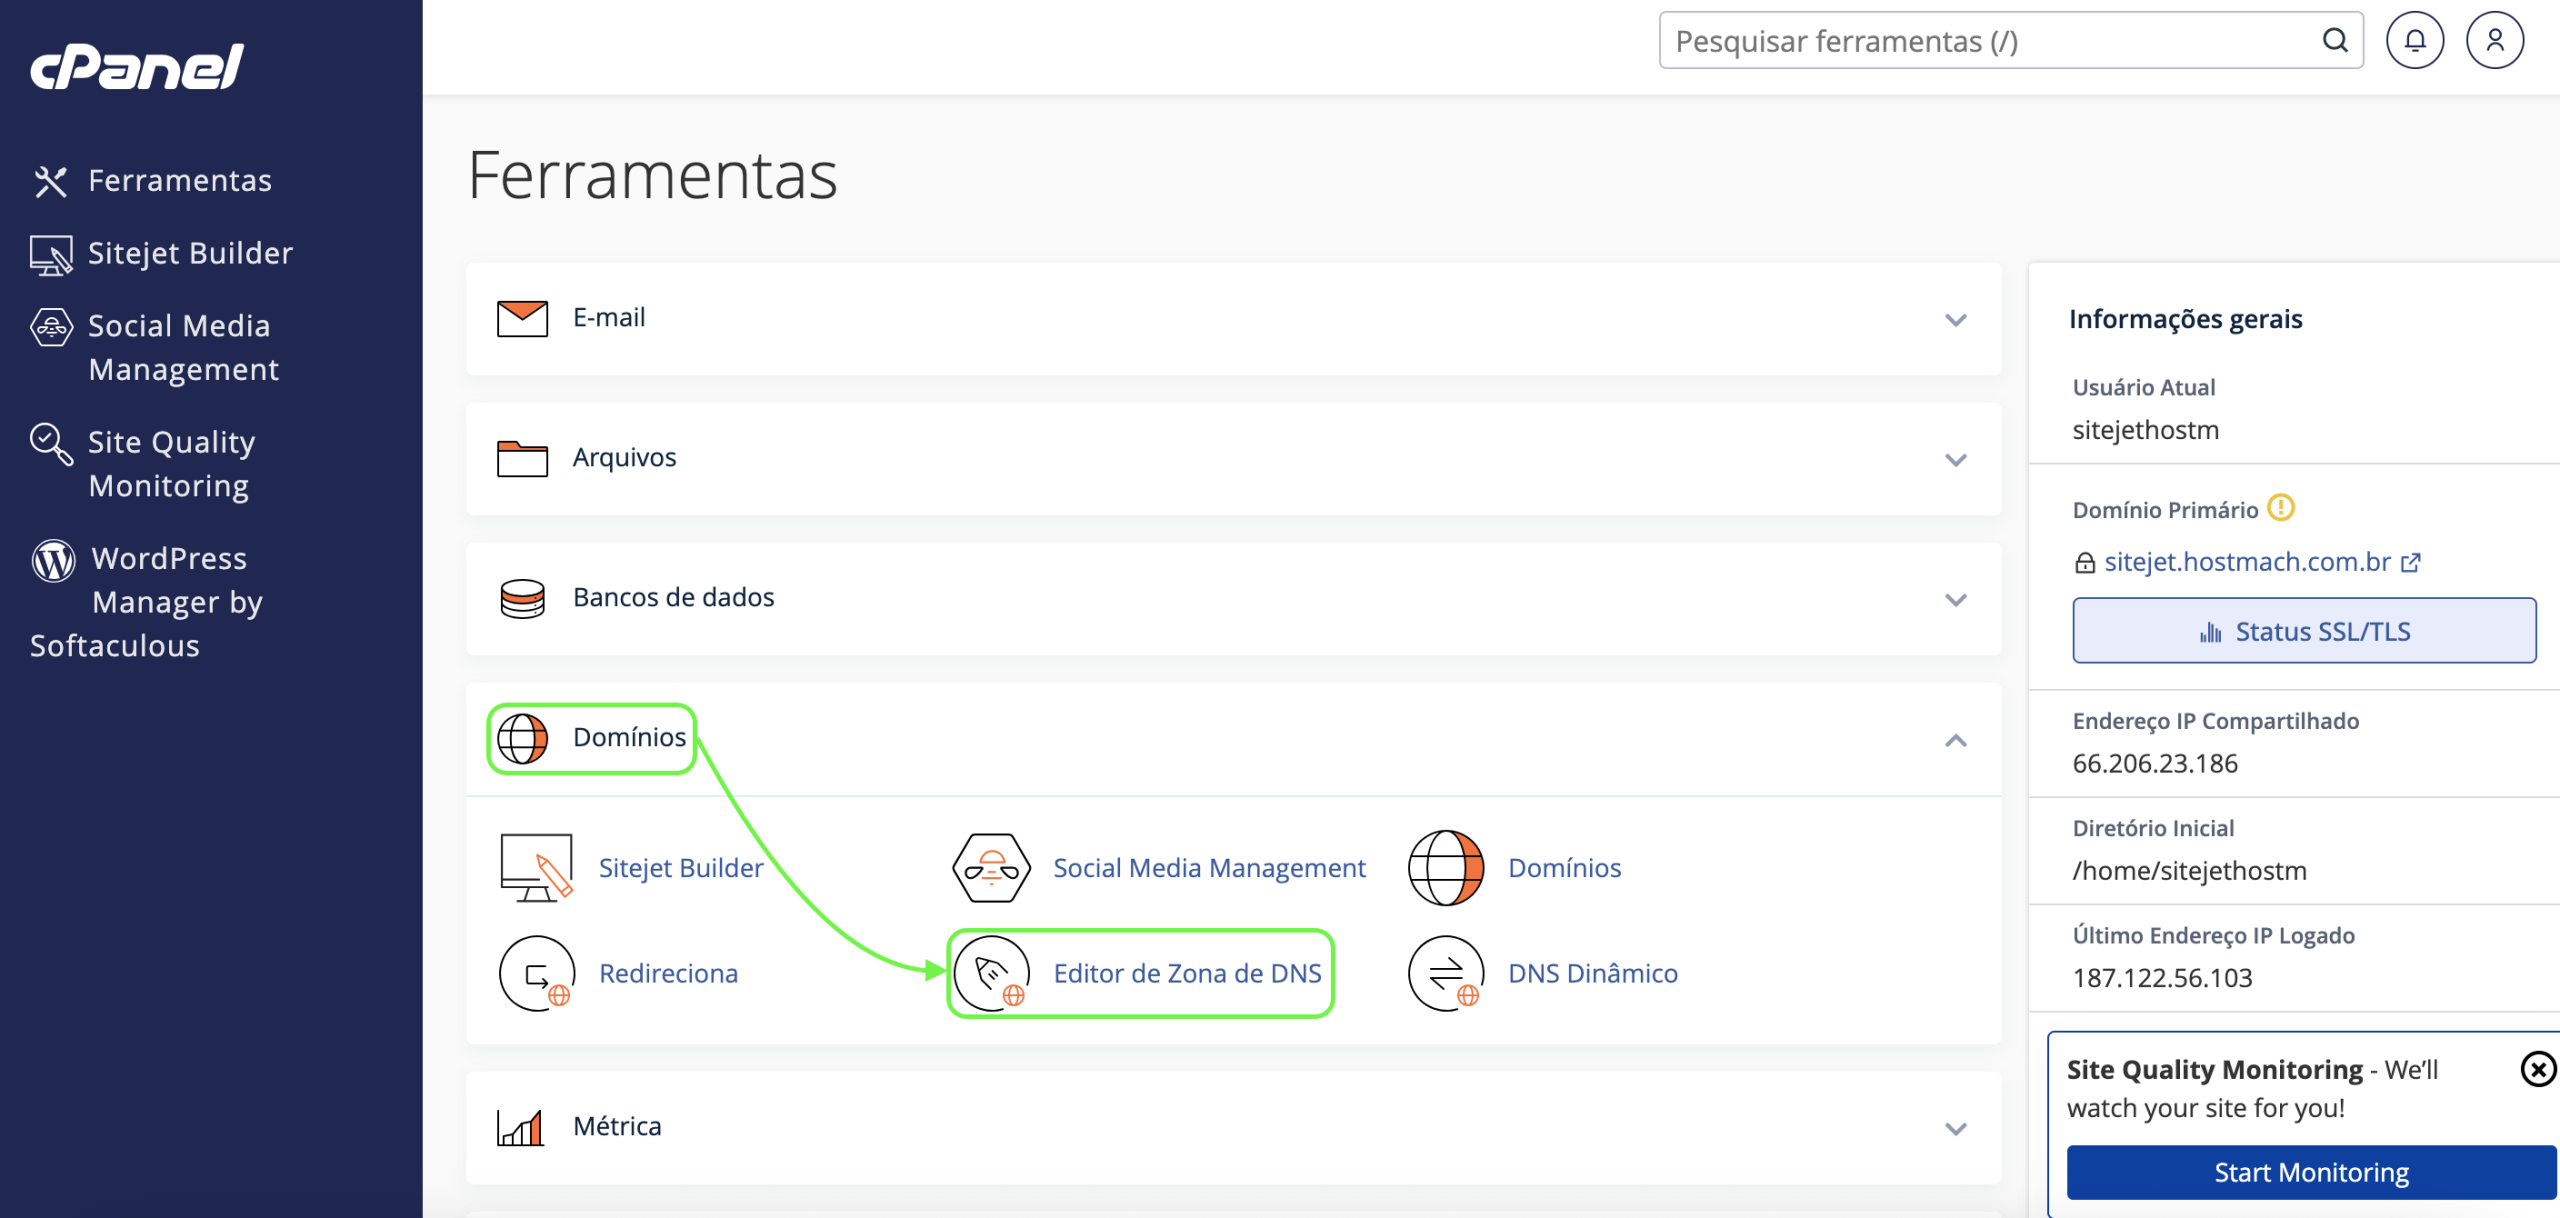Click the Arquivos section title
This screenshot has width=2560, height=1218.
click(625, 457)
